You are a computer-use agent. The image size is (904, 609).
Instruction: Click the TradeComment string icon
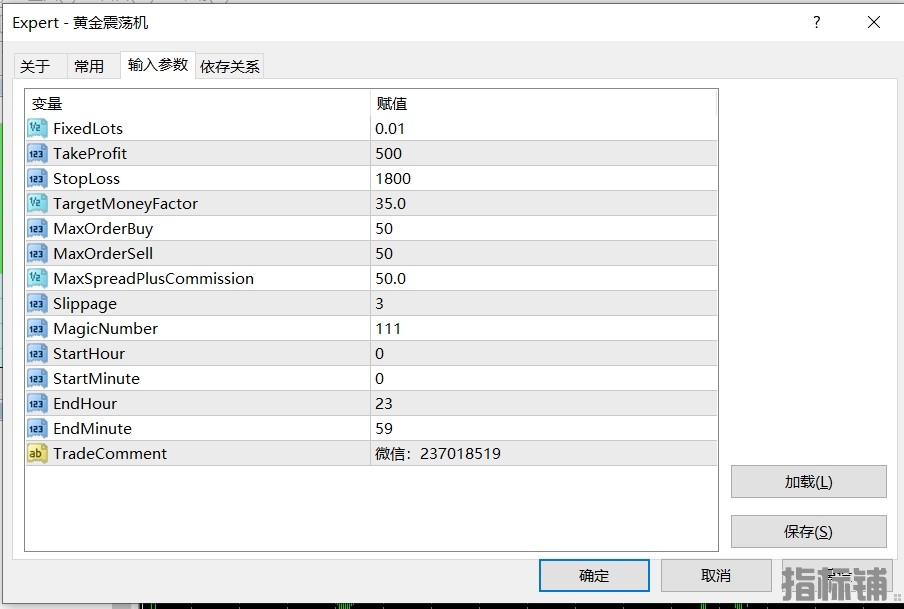tap(37, 453)
